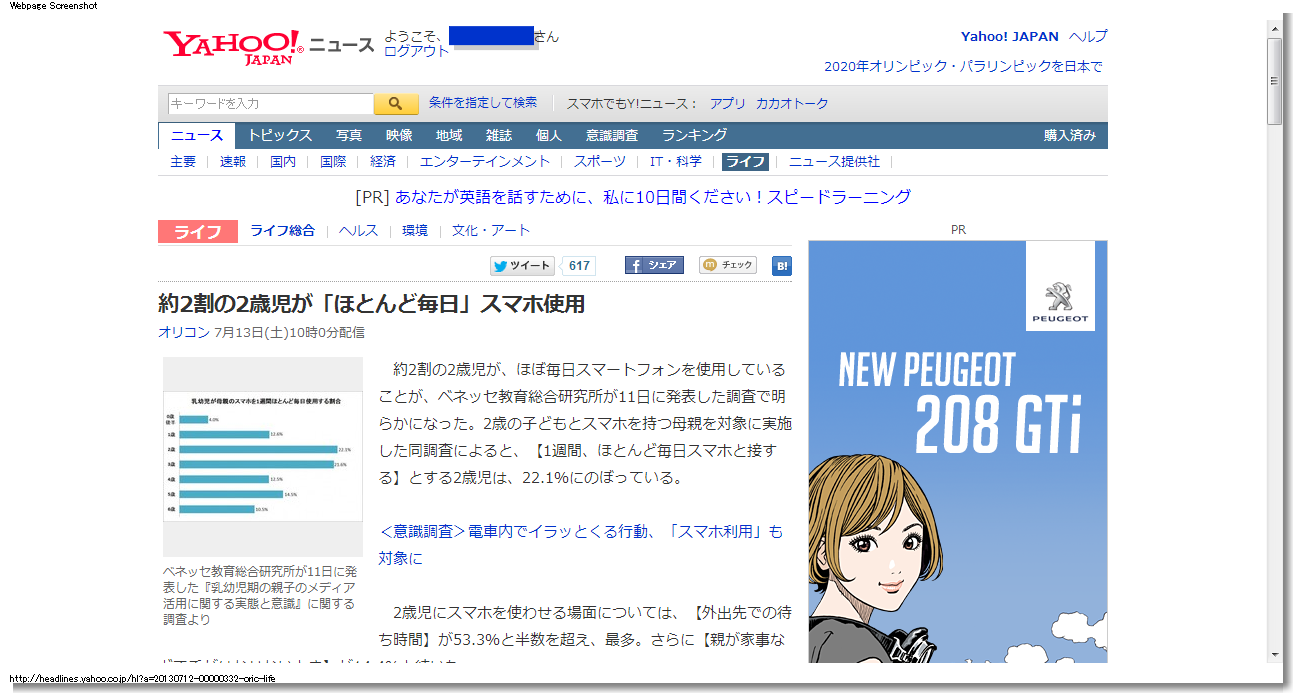Image resolution: width=1293 pixels, height=693 pixels.
Task: Open 文化・アート subcategory
Action: coord(491,231)
